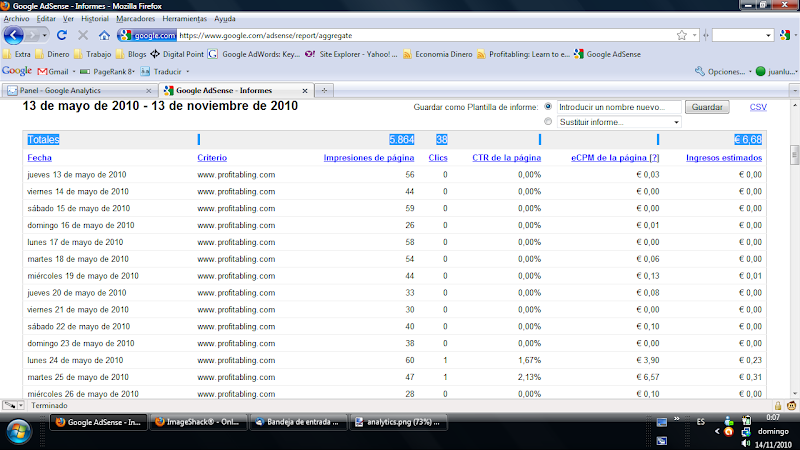Click the ES language indicator in tray

(701, 422)
